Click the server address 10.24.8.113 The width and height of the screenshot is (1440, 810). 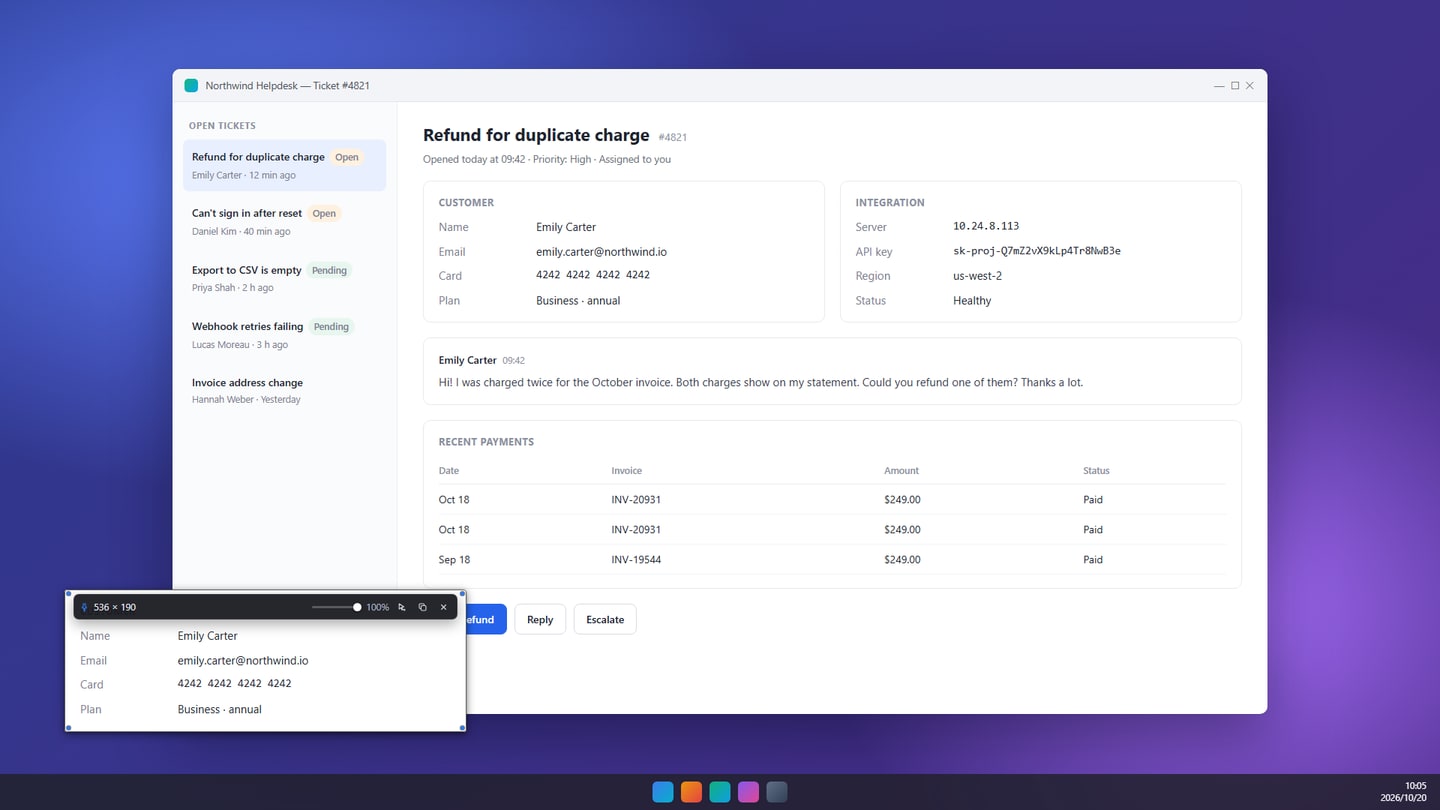(986, 226)
